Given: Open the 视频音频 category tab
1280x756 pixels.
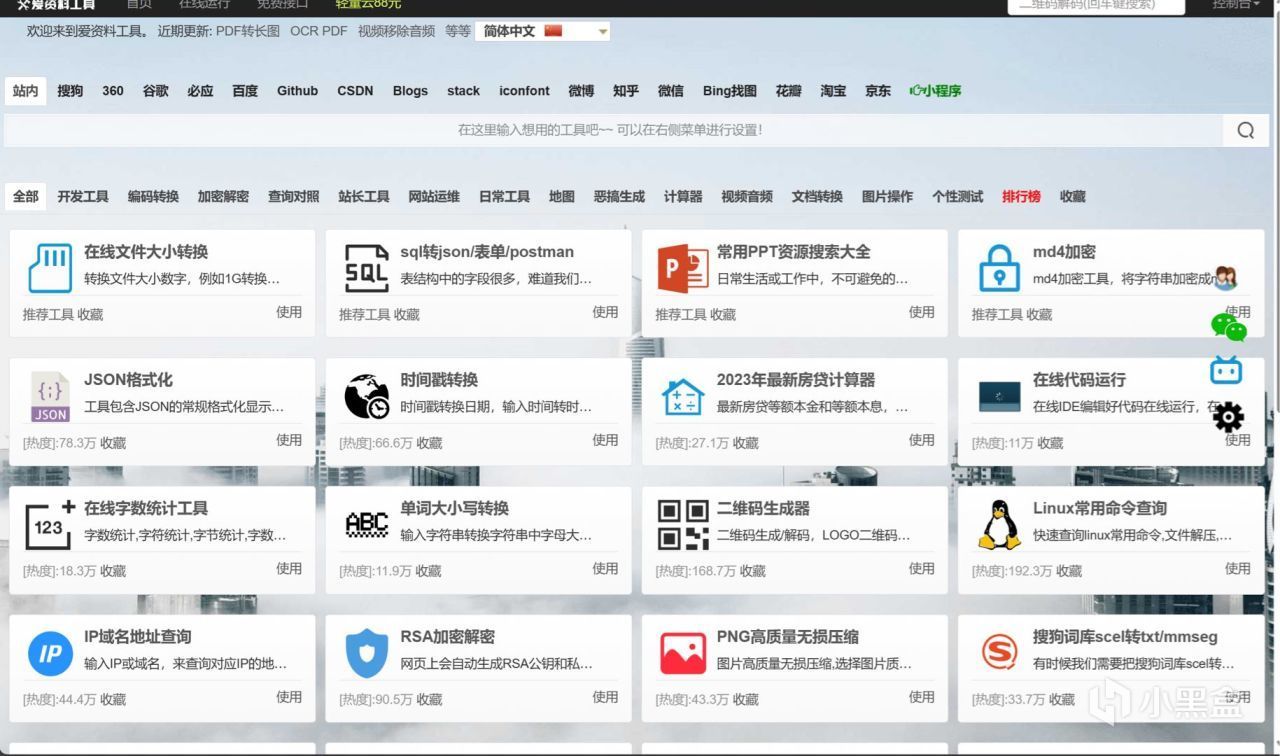Looking at the screenshot, I should [x=747, y=196].
